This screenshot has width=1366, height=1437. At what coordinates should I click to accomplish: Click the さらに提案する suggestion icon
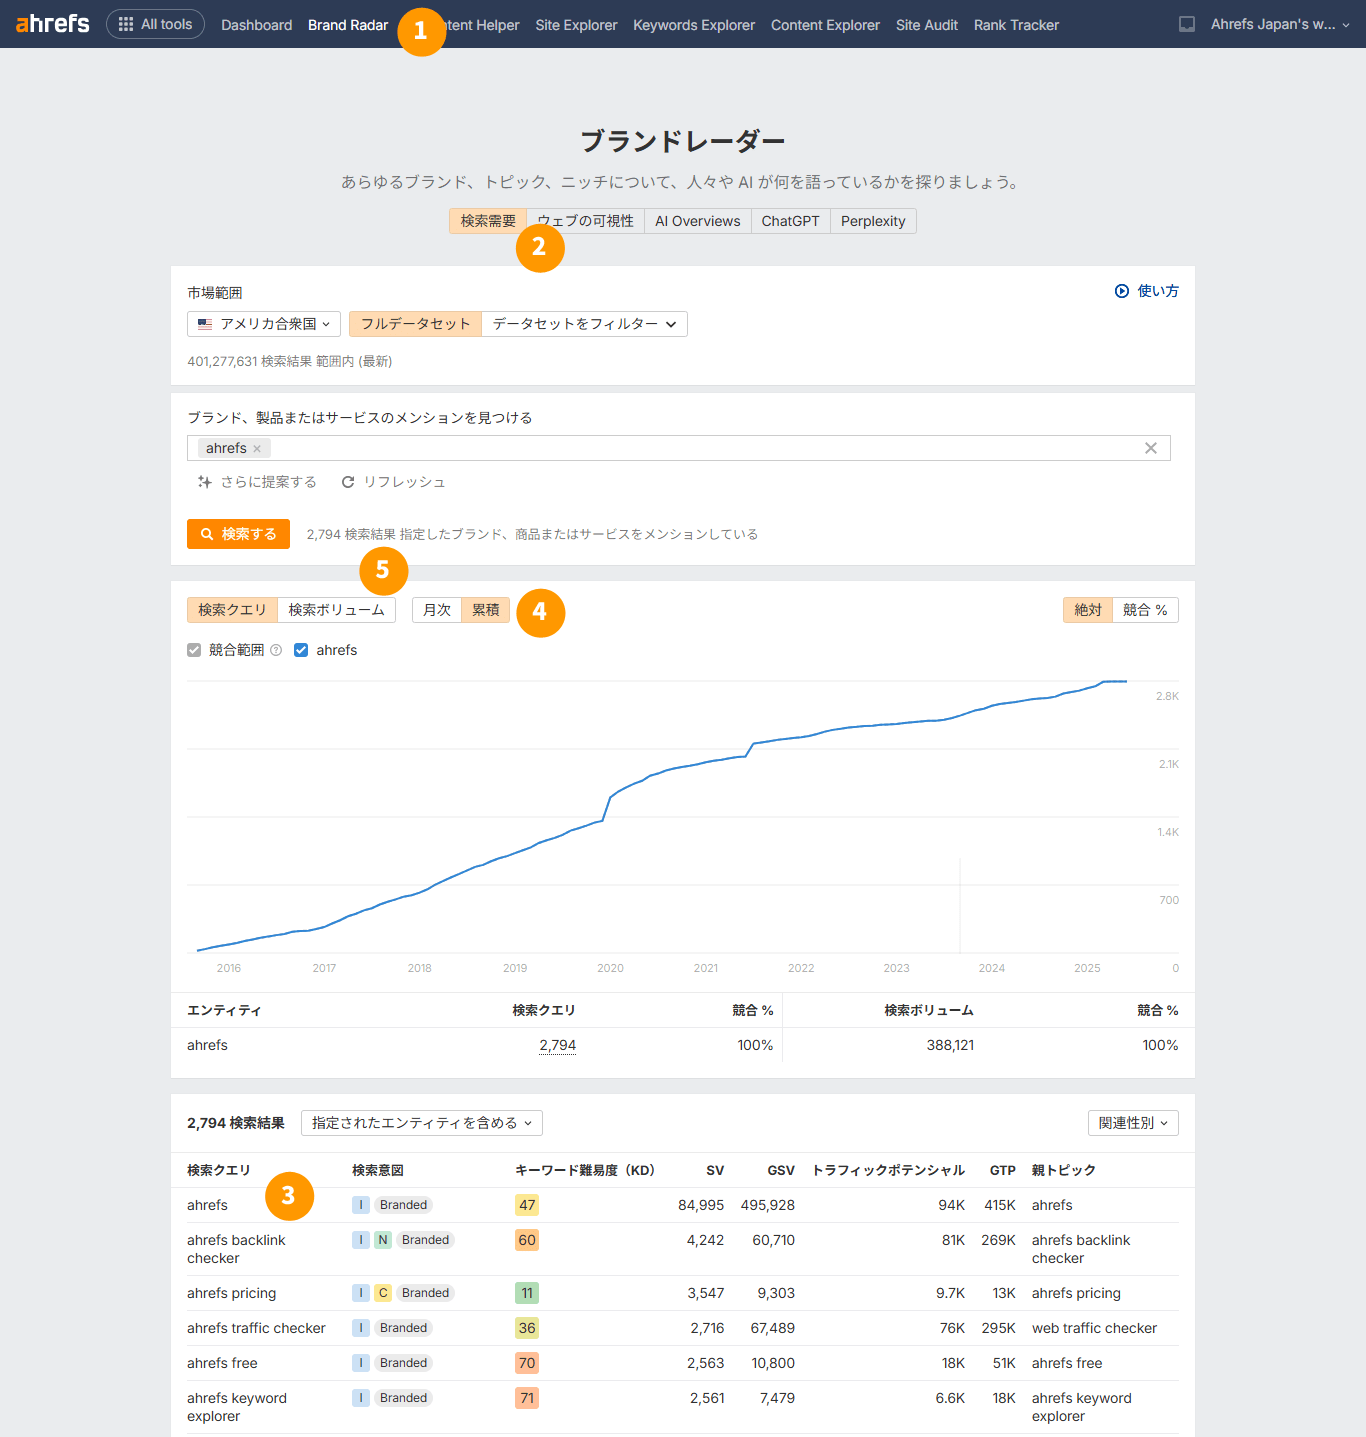[x=204, y=481]
